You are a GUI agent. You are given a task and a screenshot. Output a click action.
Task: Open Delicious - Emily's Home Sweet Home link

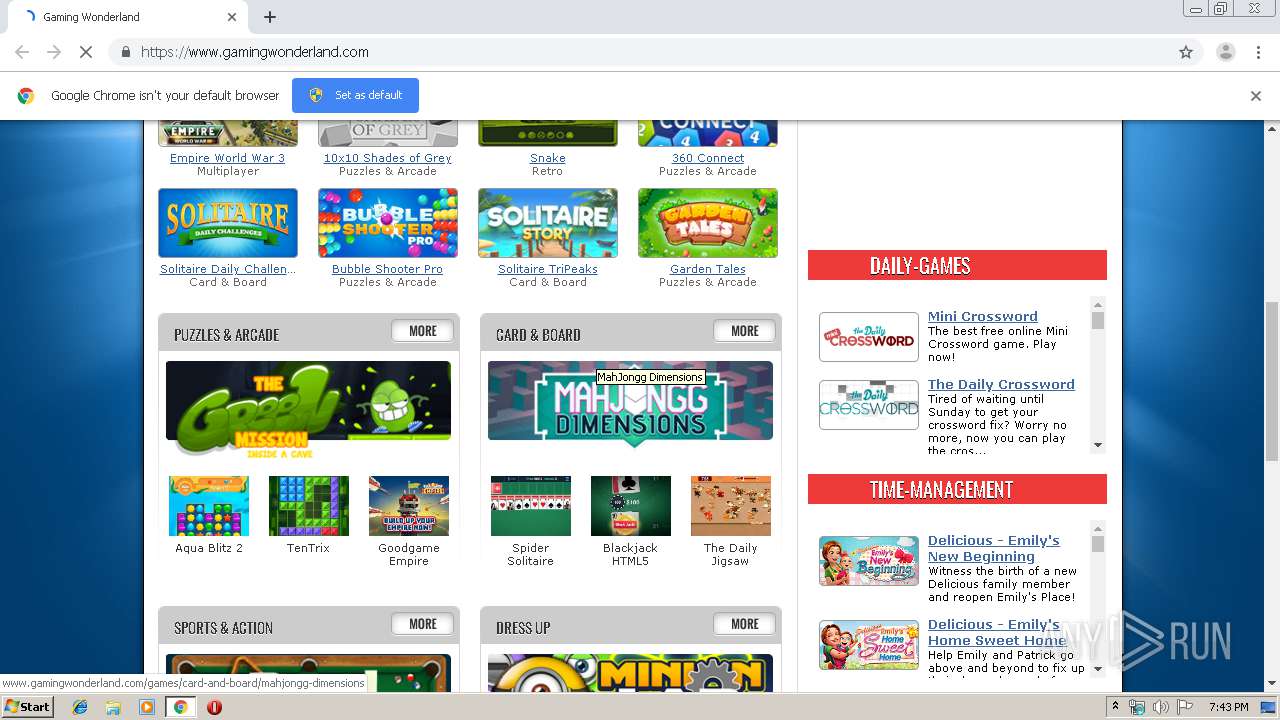click(x=997, y=632)
